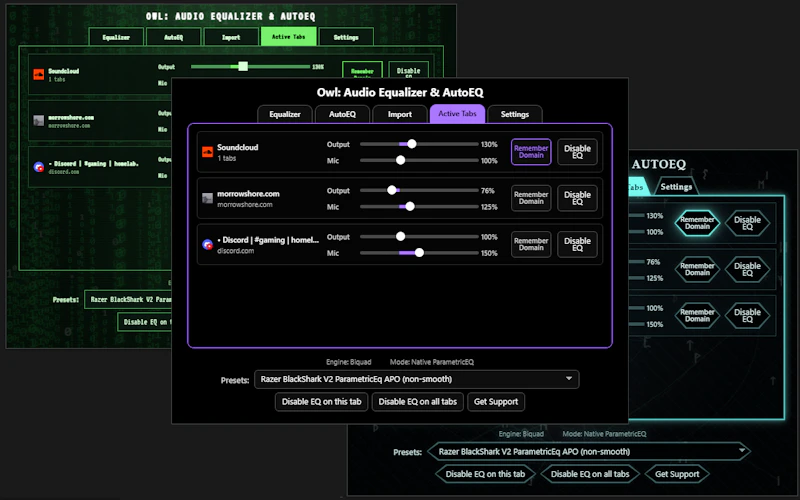Select the purple Active Tabs tab in the center window

[x=457, y=114]
